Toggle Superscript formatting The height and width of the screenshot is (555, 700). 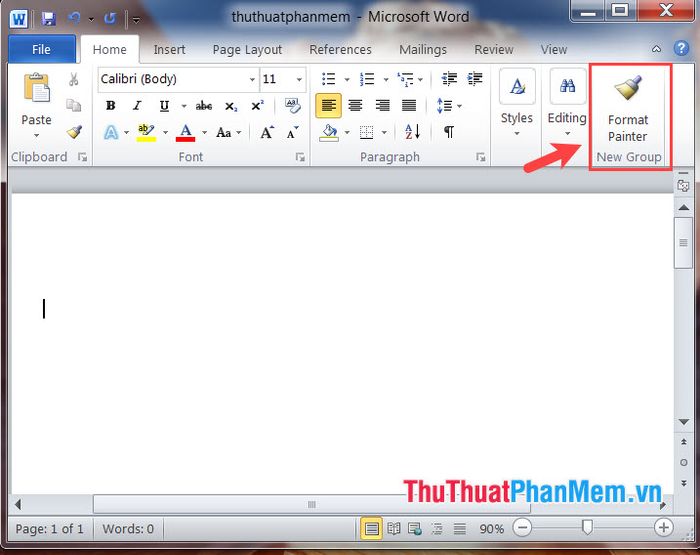tap(258, 106)
